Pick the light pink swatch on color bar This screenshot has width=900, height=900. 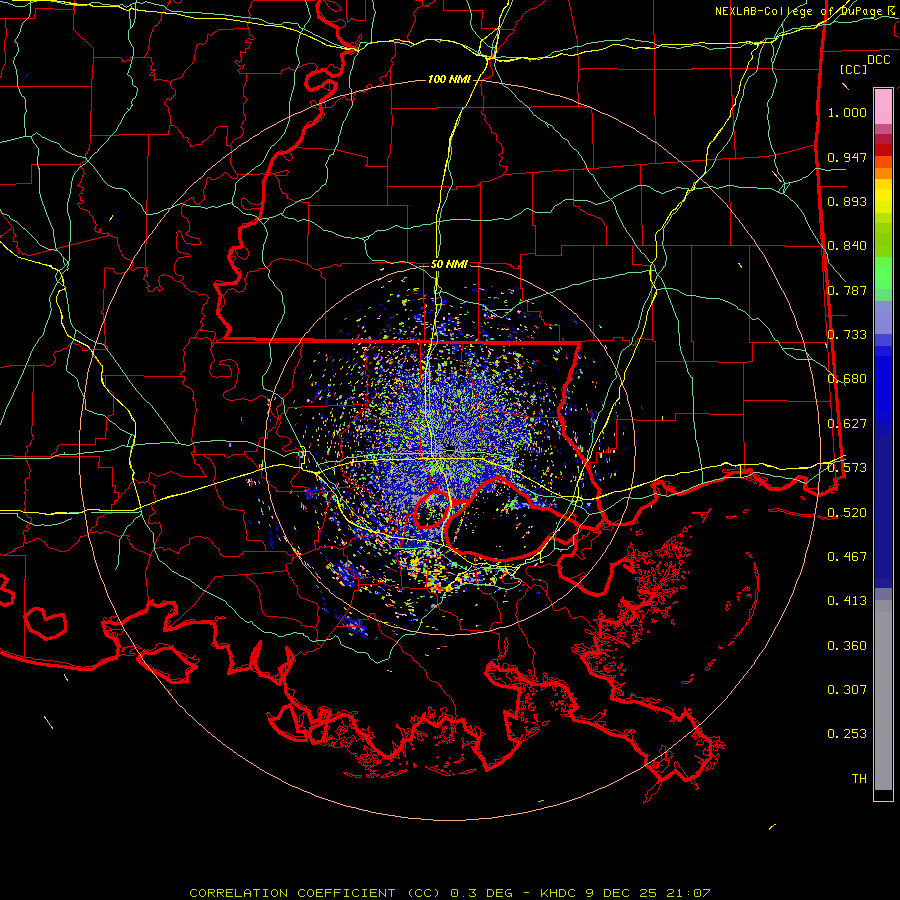point(883,106)
